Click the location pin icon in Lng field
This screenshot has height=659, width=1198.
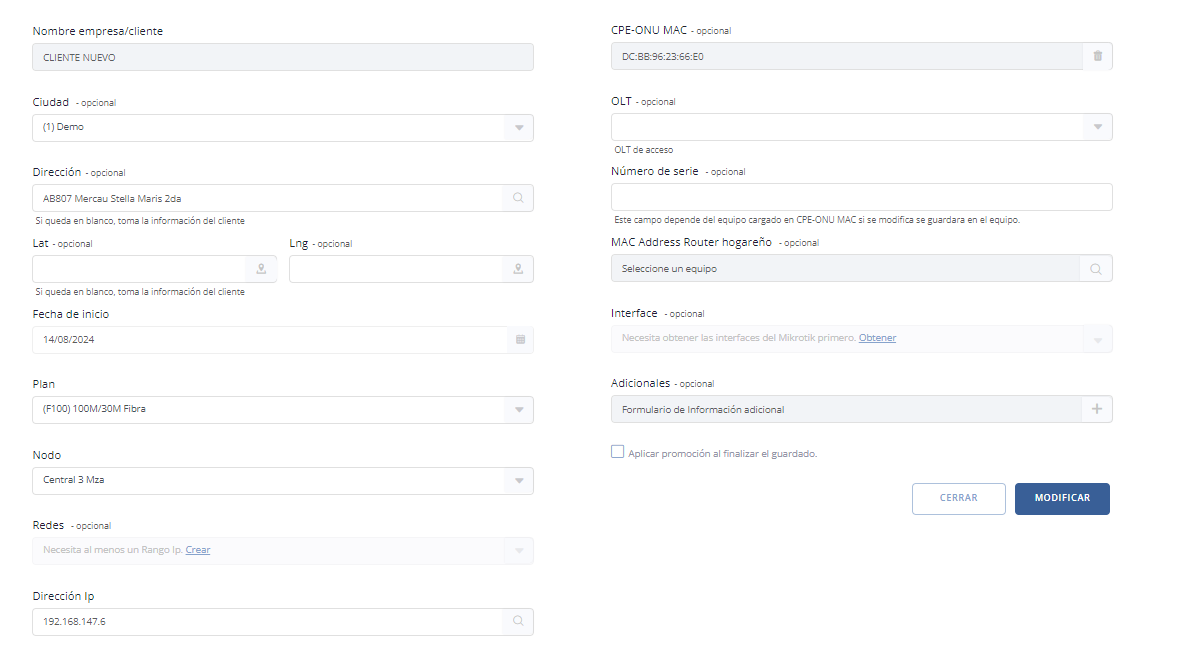tap(518, 269)
